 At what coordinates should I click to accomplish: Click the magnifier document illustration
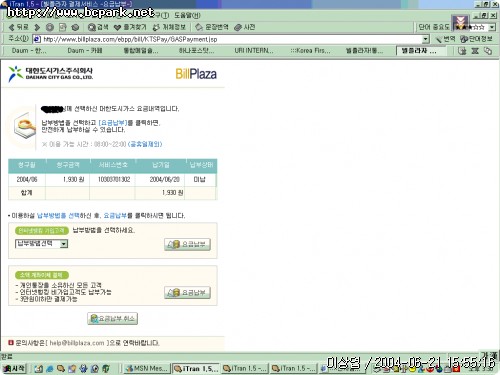click(25, 127)
